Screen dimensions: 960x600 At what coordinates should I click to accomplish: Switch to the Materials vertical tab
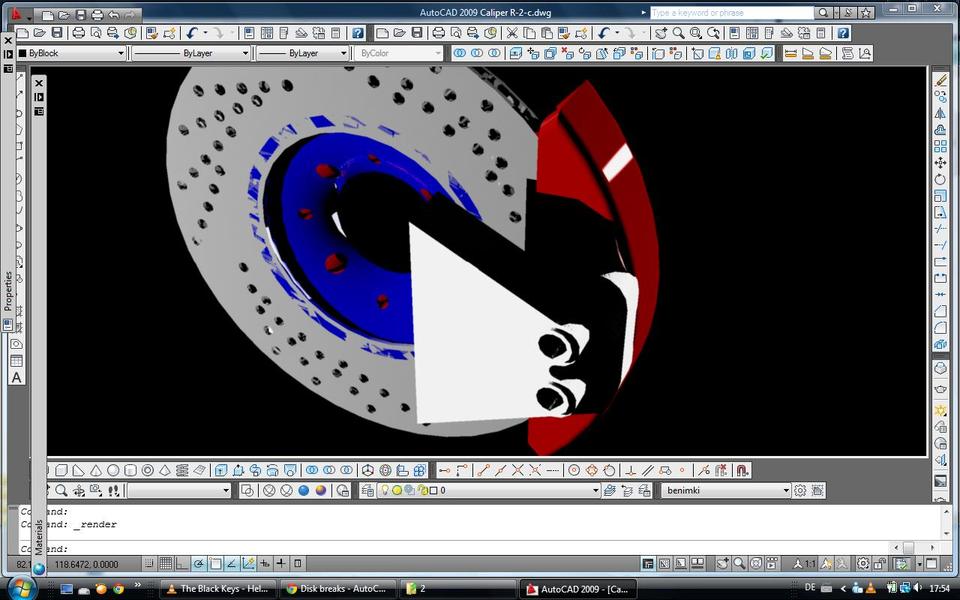coord(38,535)
